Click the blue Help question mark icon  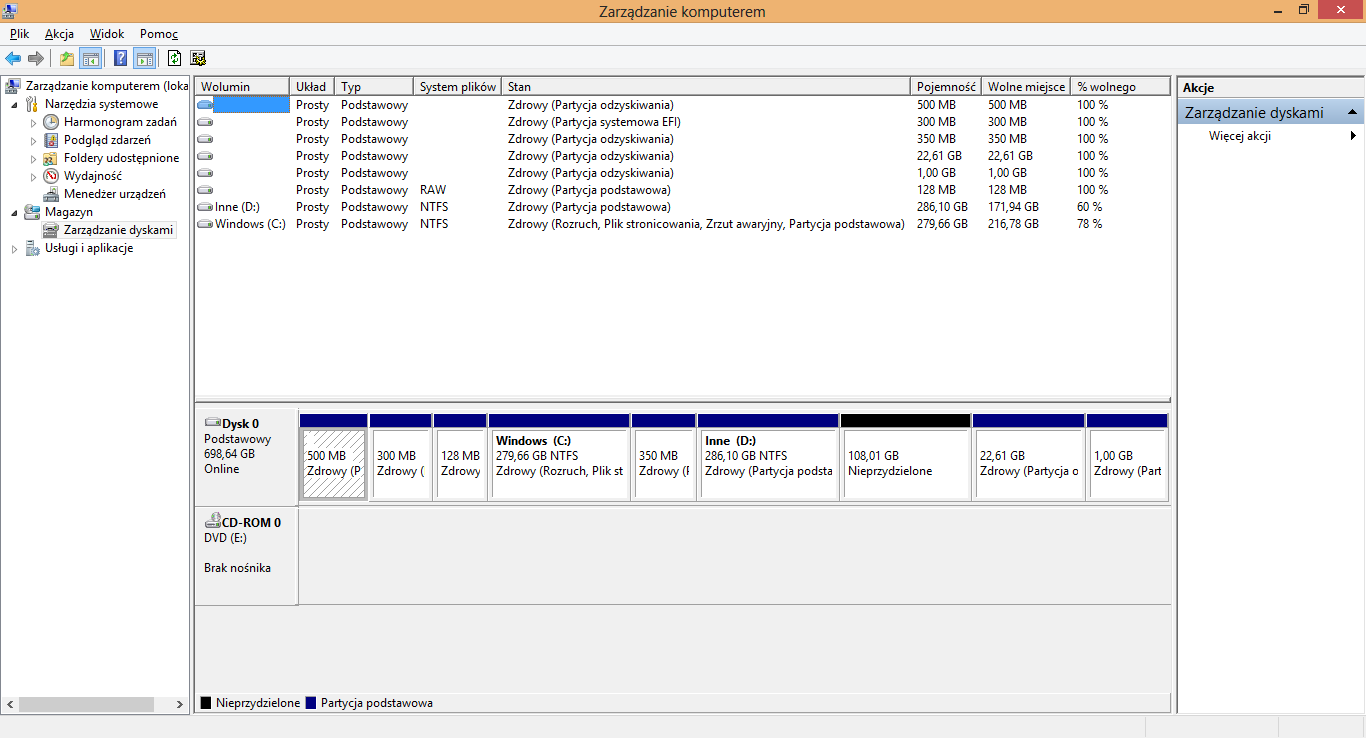(x=121, y=58)
